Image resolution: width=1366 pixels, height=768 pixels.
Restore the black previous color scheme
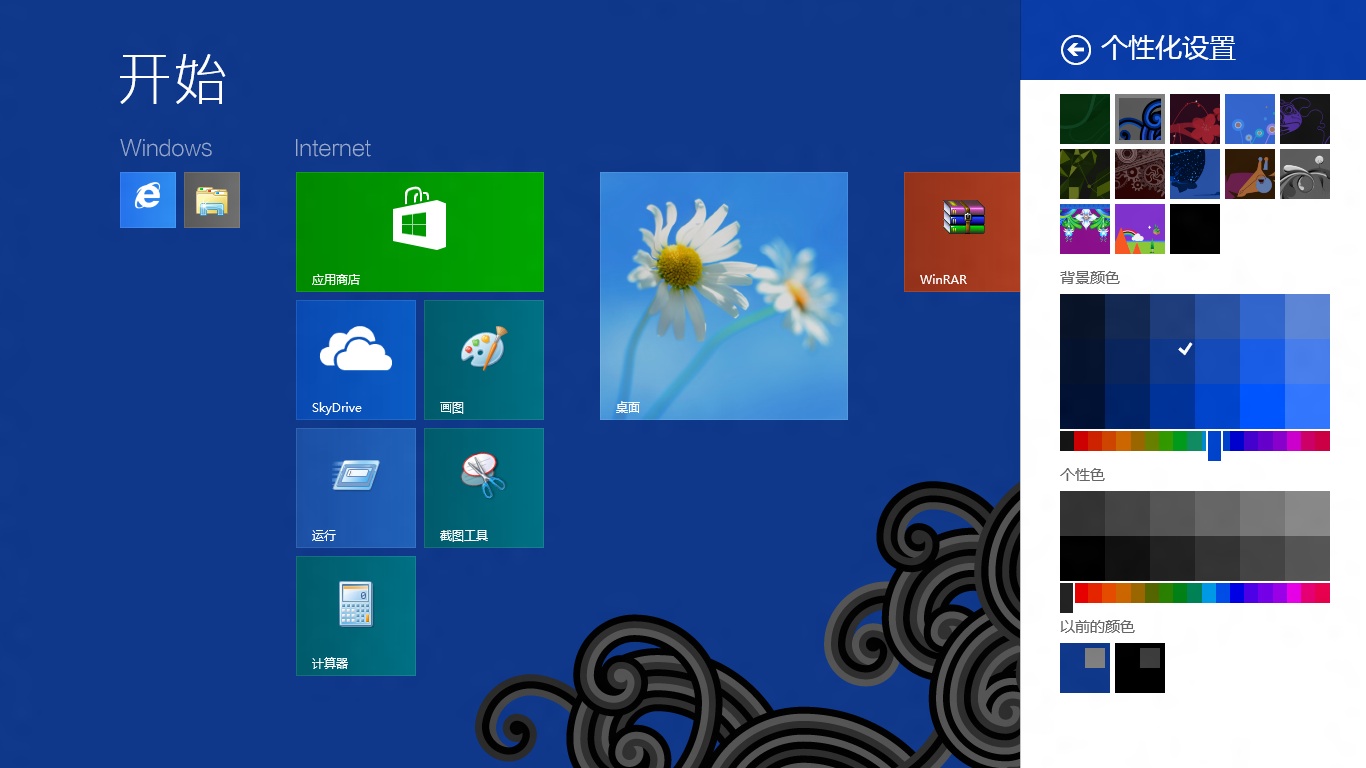[x=1140, y=668]
